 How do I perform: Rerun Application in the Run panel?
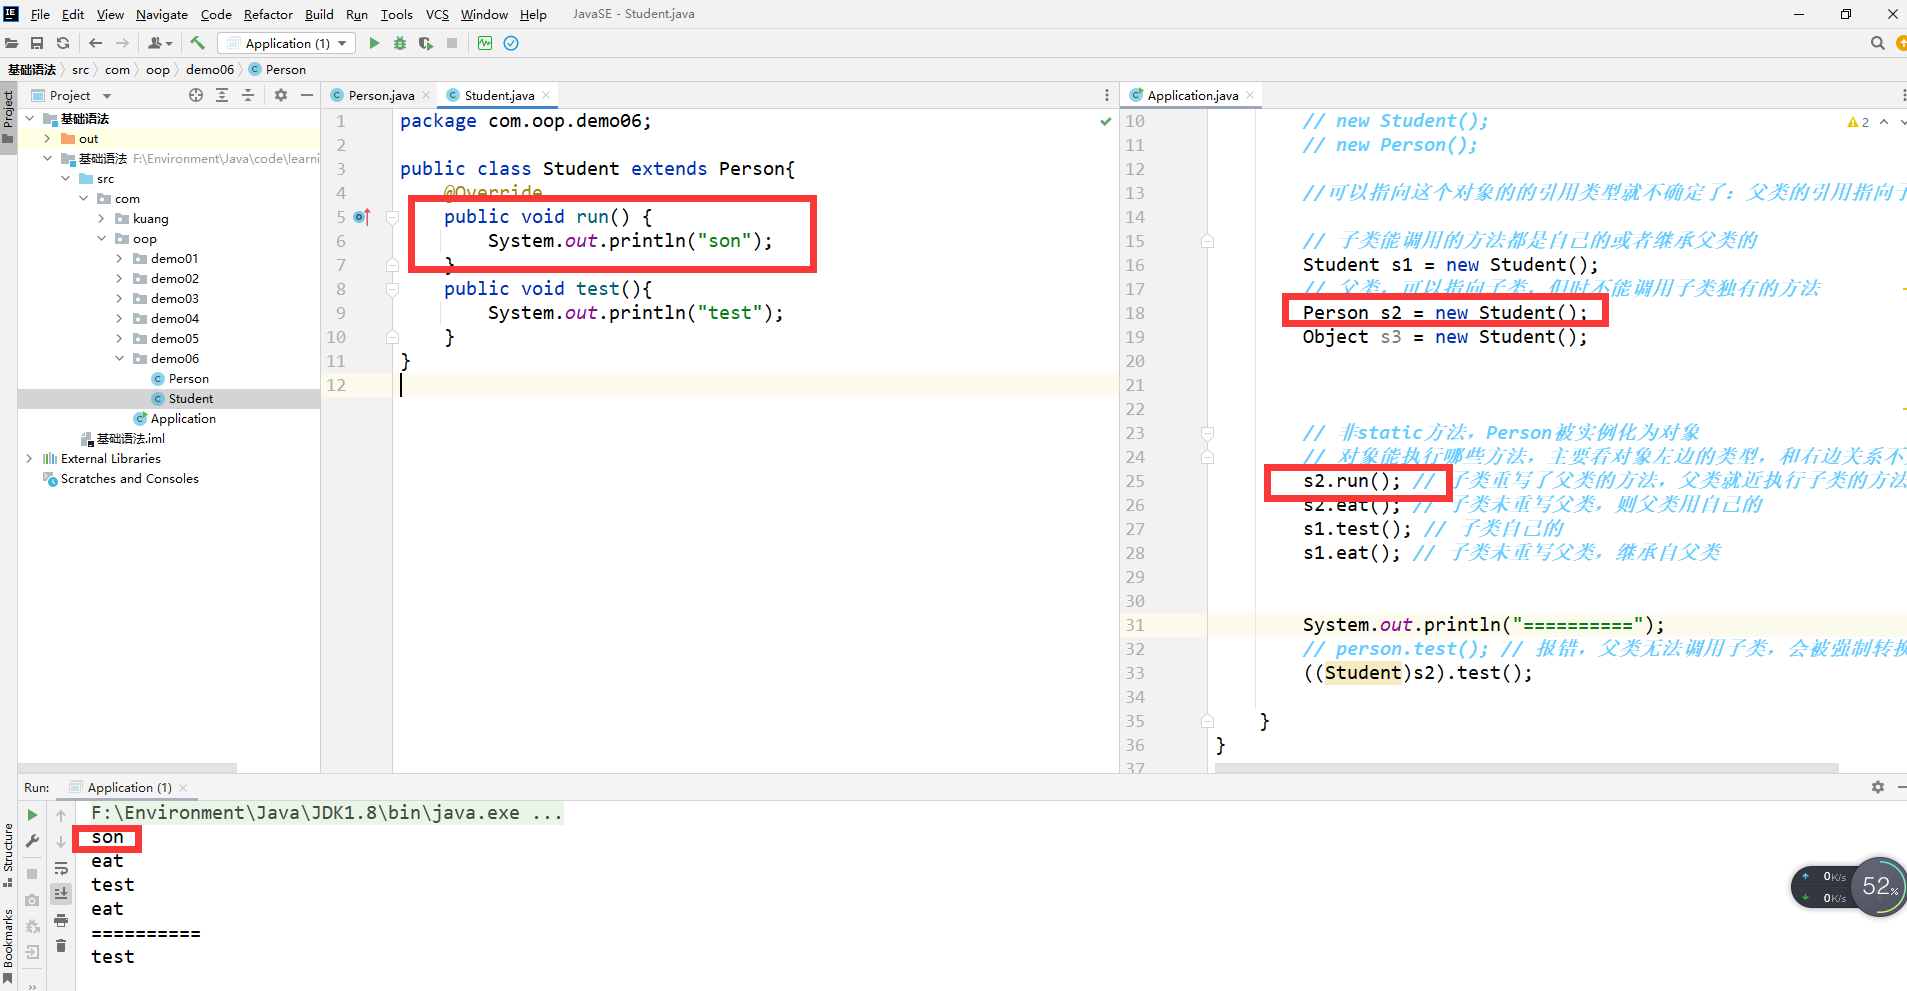(32, 815)
